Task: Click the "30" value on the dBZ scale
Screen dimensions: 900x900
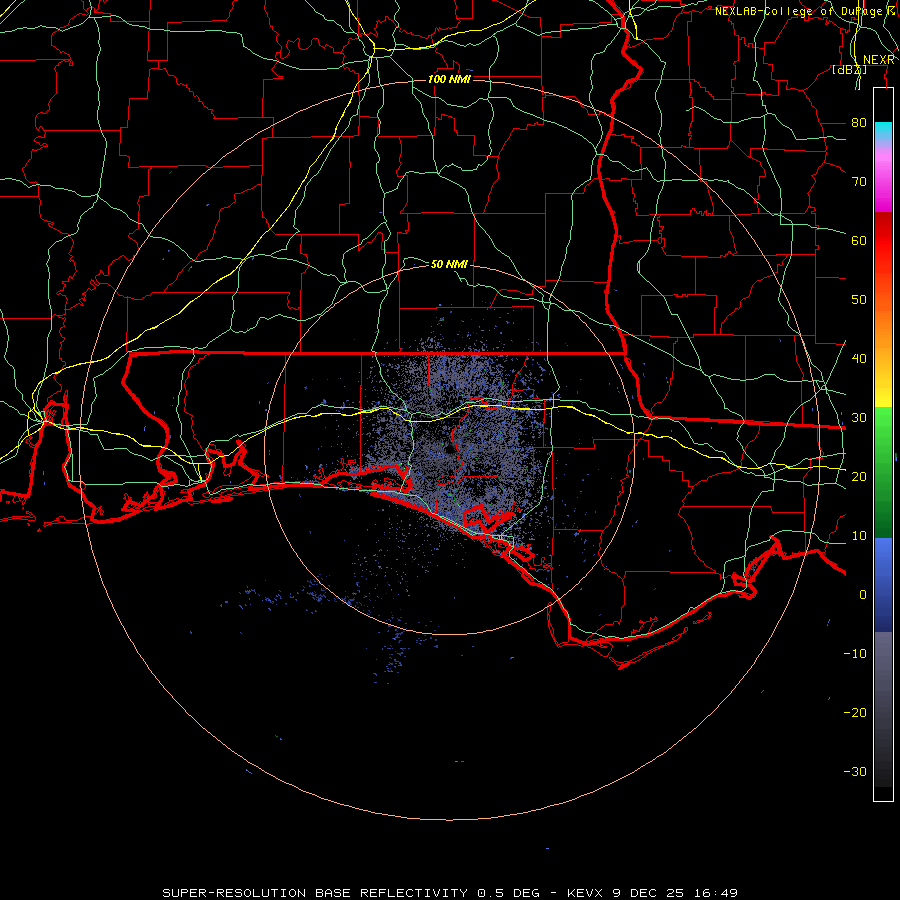Action: (x=859, y=418)
